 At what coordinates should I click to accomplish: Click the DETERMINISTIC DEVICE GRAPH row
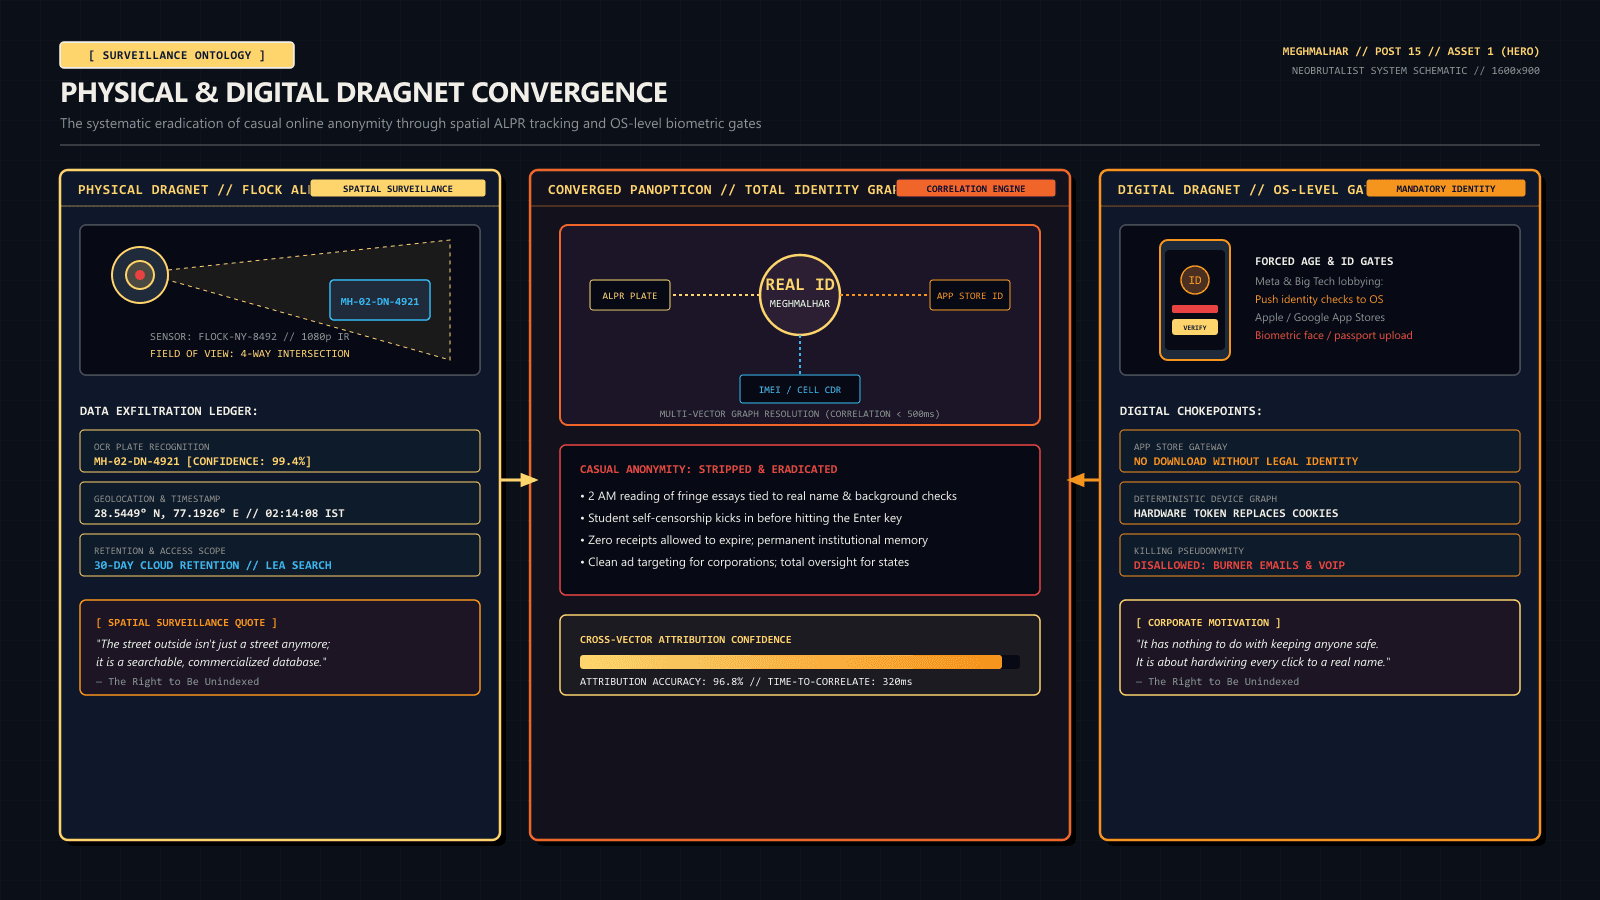(1320, 503)
